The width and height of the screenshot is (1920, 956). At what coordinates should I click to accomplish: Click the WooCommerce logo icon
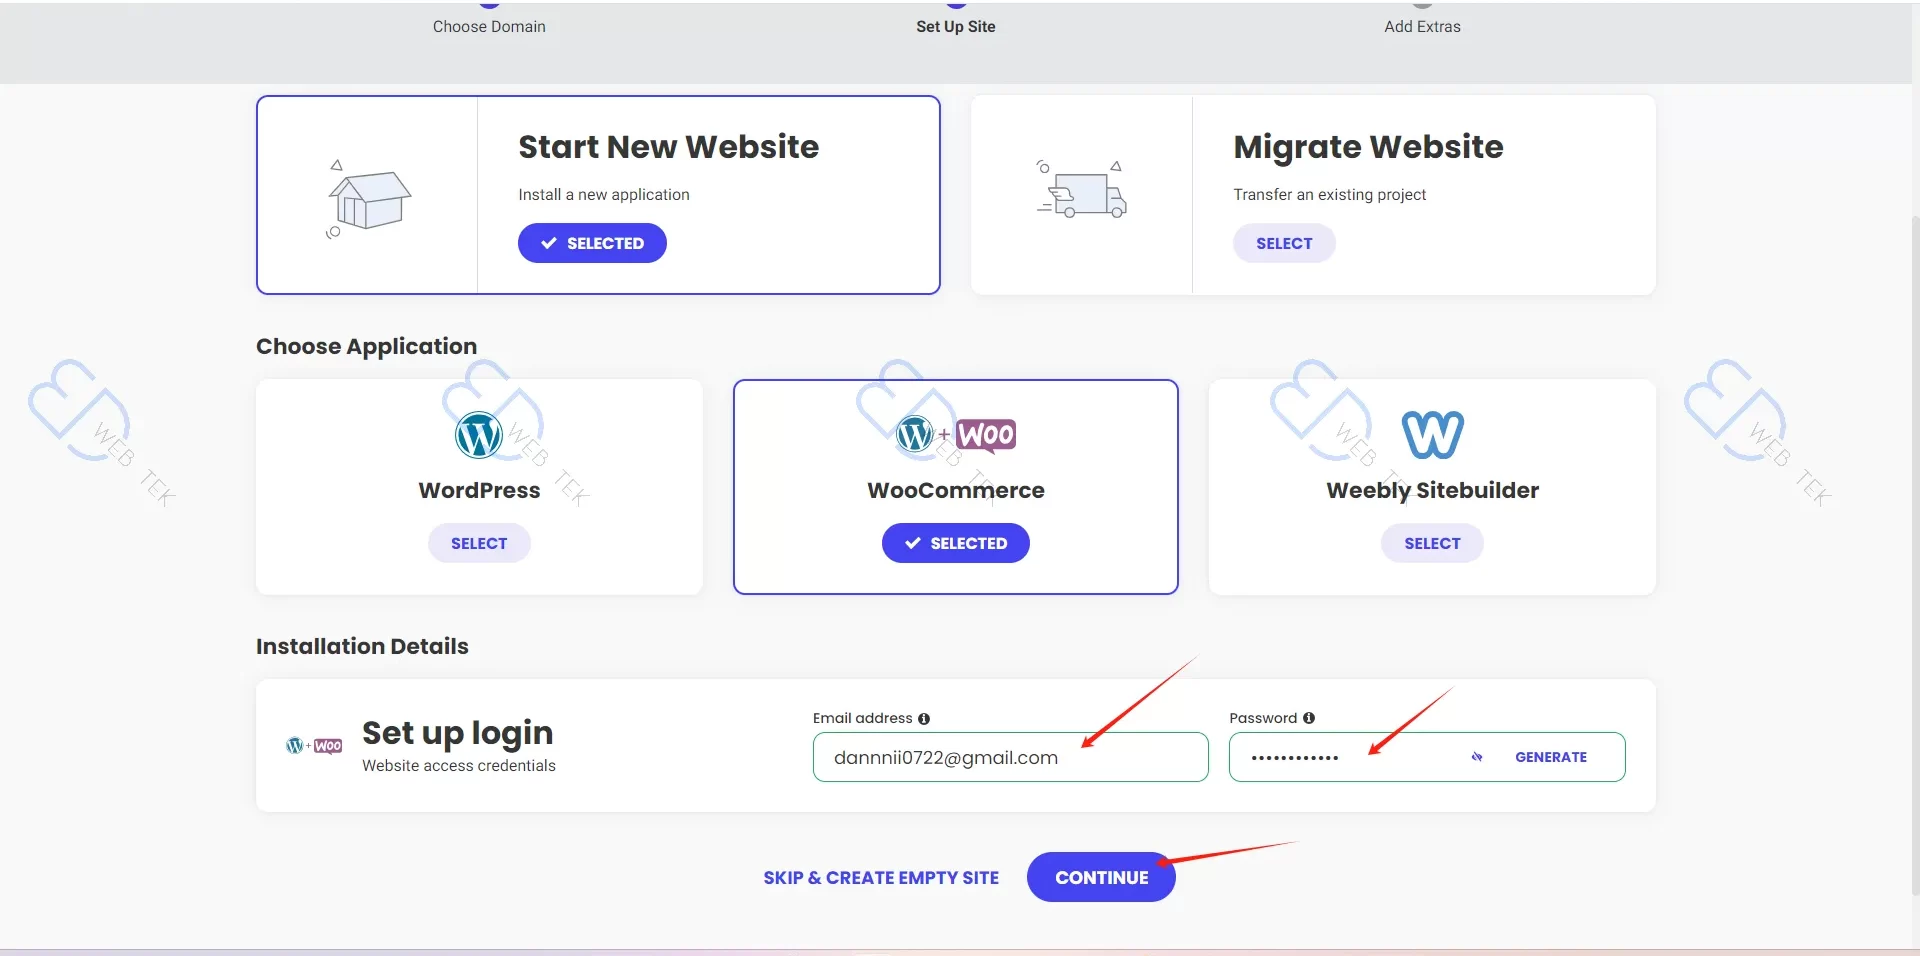(956, 435)
